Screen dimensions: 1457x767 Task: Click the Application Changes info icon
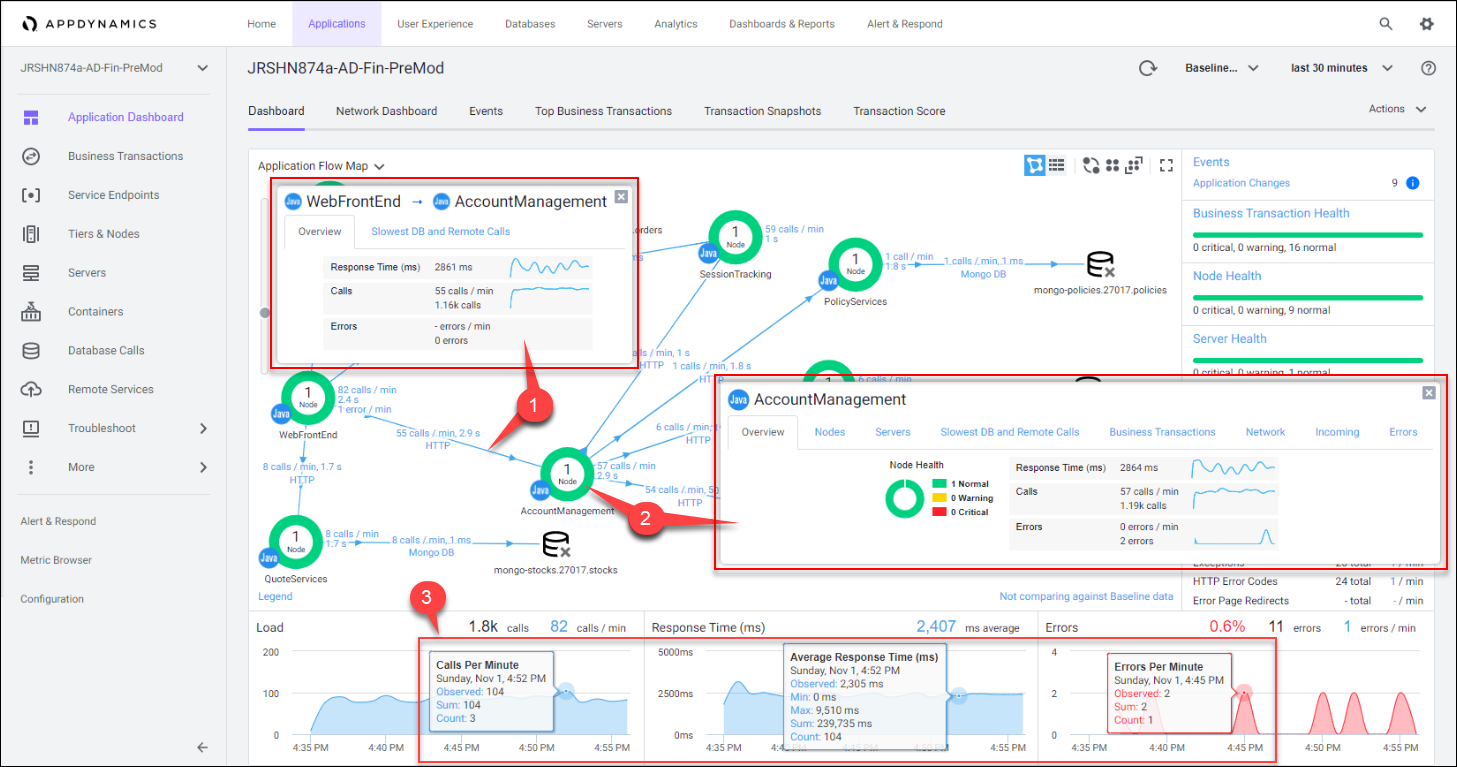(1413, 183)
